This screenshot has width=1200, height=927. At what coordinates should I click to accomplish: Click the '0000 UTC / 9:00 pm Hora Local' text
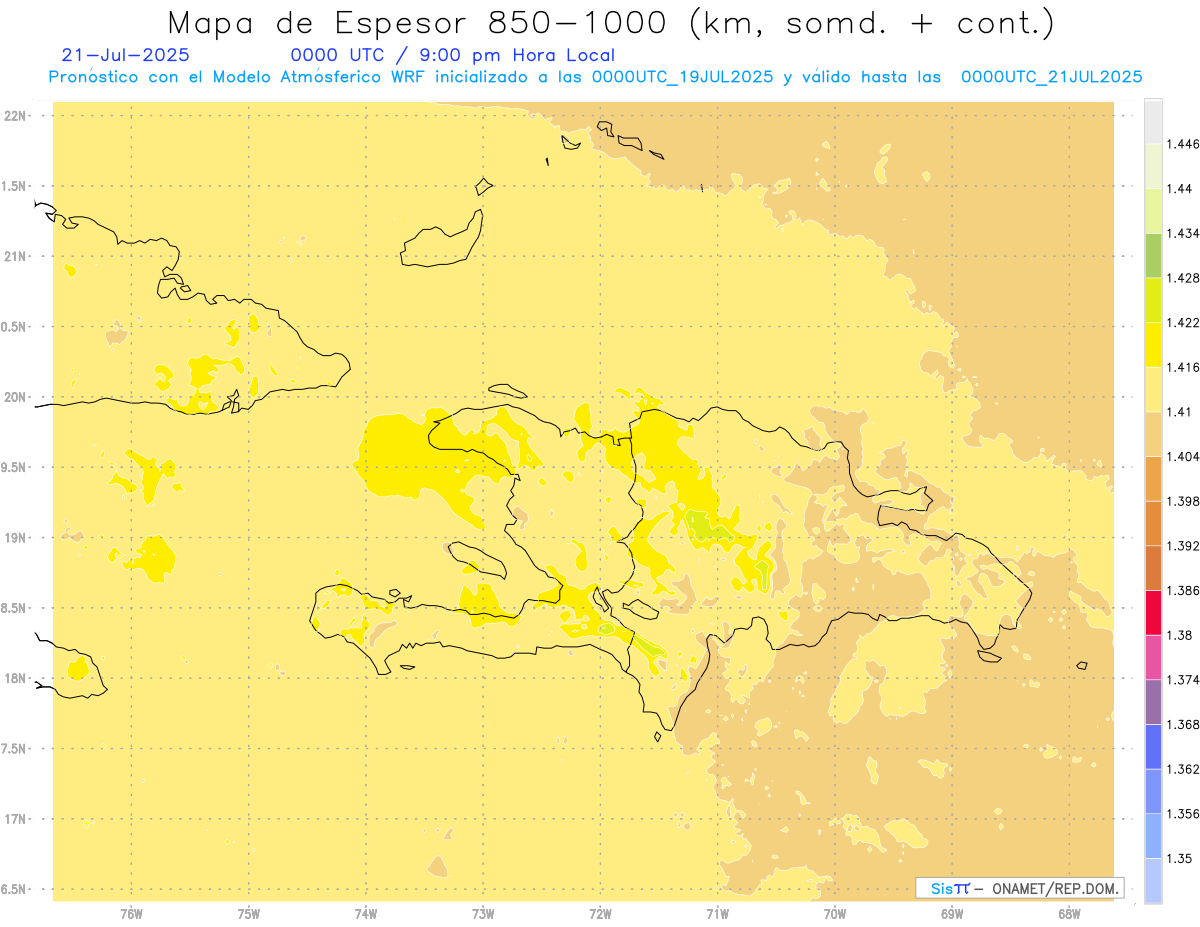pos(453,55)
